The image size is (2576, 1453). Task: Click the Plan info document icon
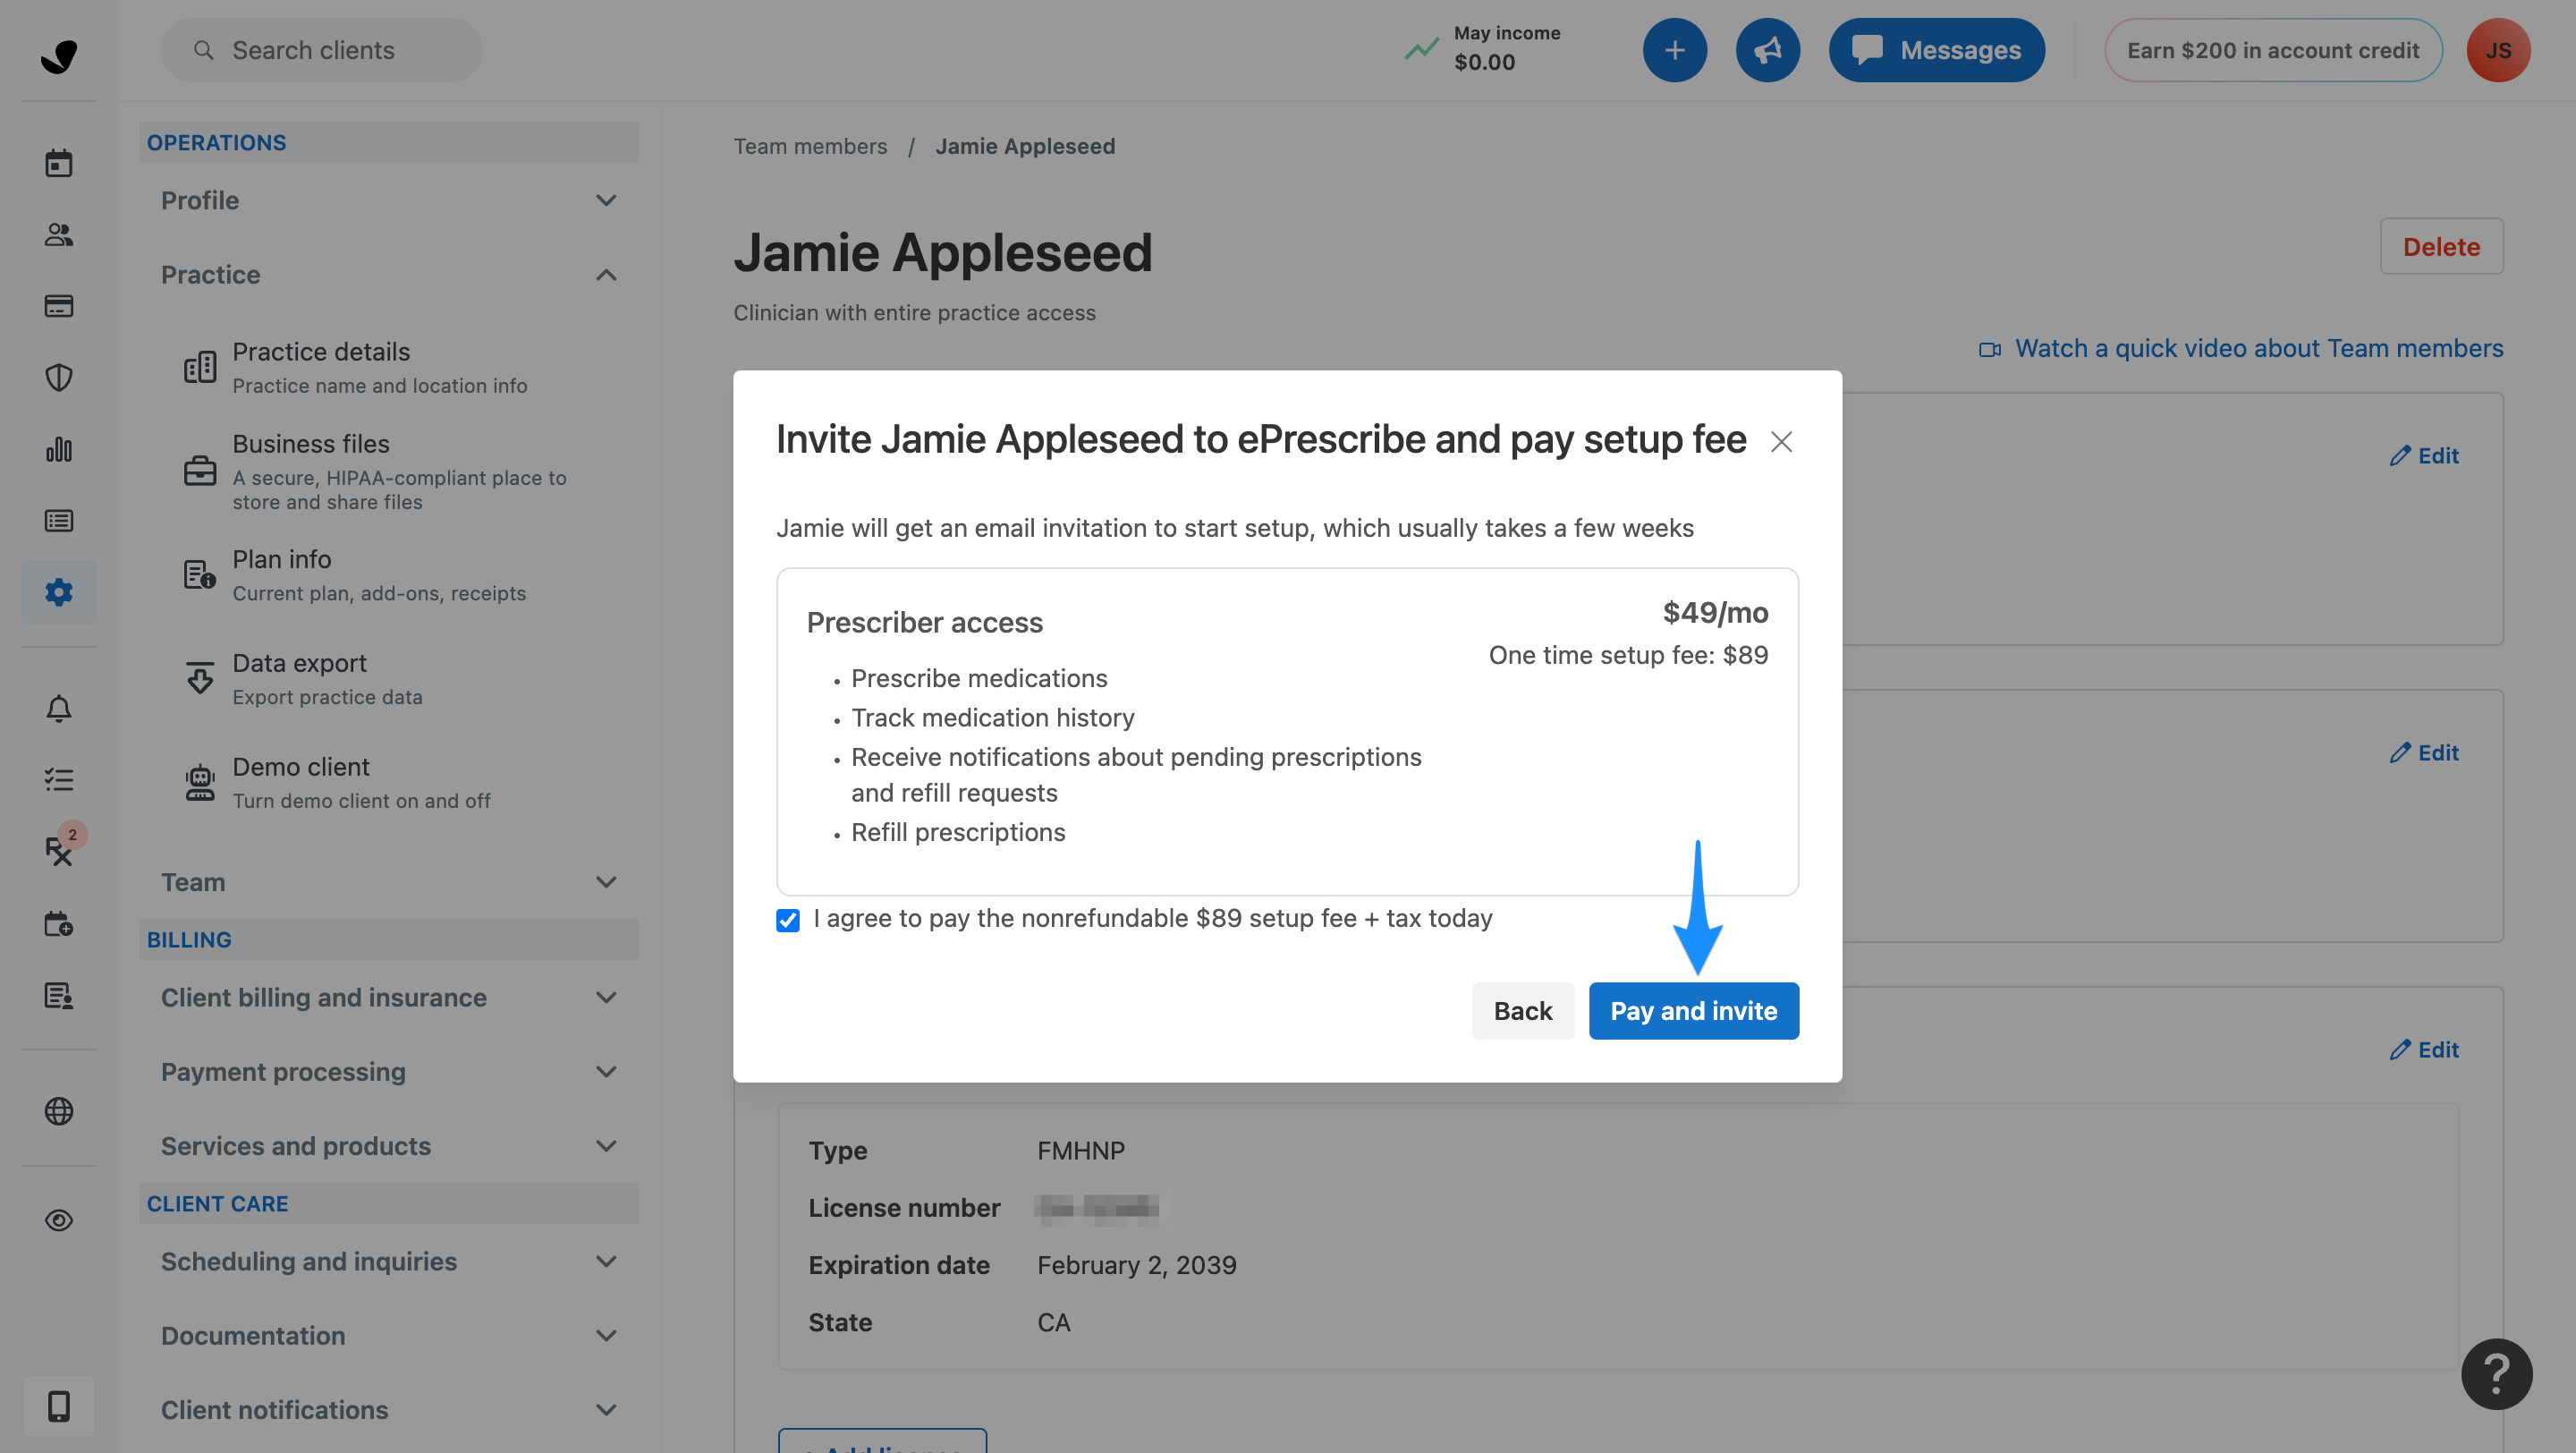coord(200,574)
